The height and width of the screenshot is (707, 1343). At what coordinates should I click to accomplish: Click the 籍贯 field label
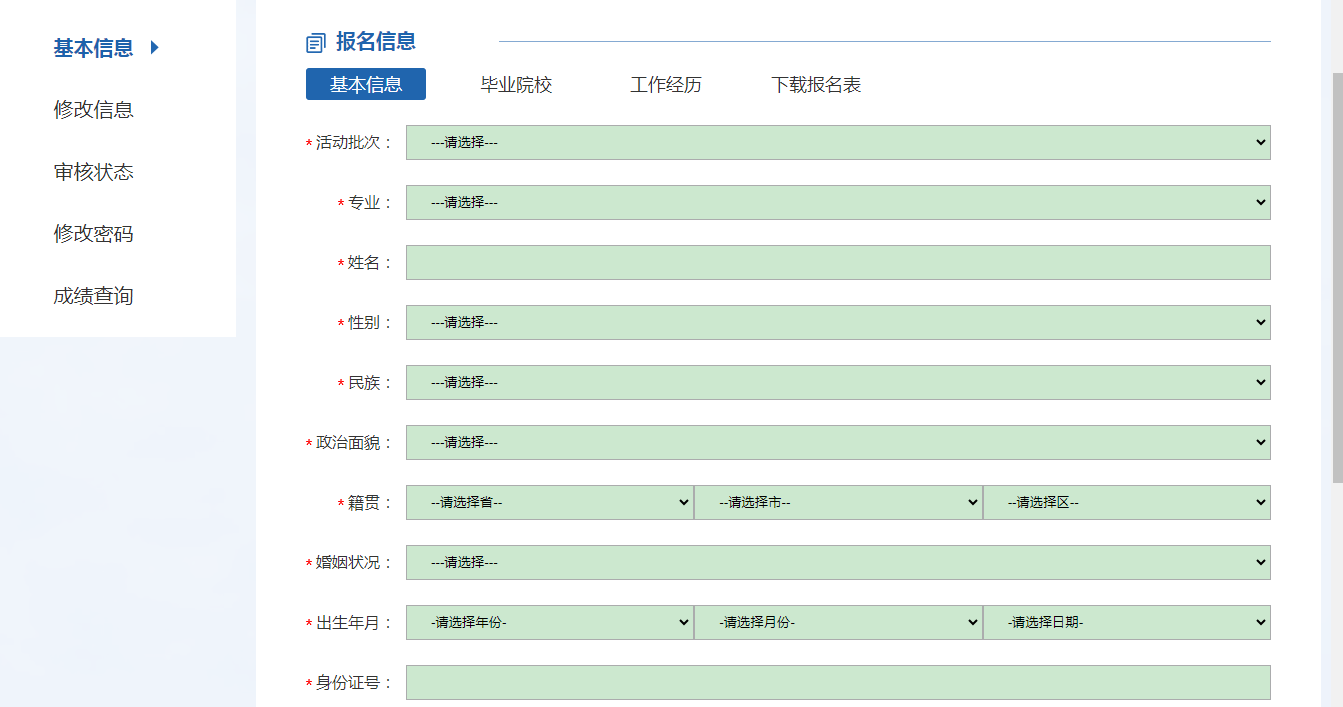coord(364,503)
